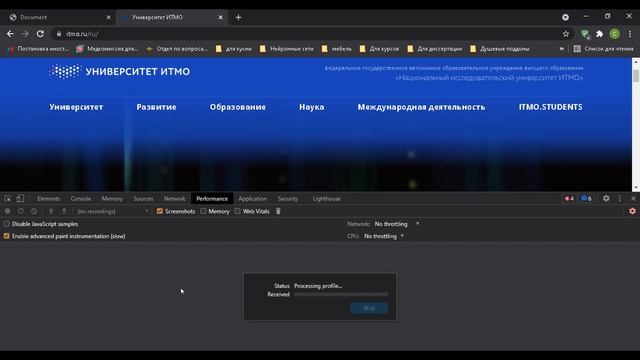Open the Network throttling dropdown
Screen dimensions: 640x360
(396, 224)
